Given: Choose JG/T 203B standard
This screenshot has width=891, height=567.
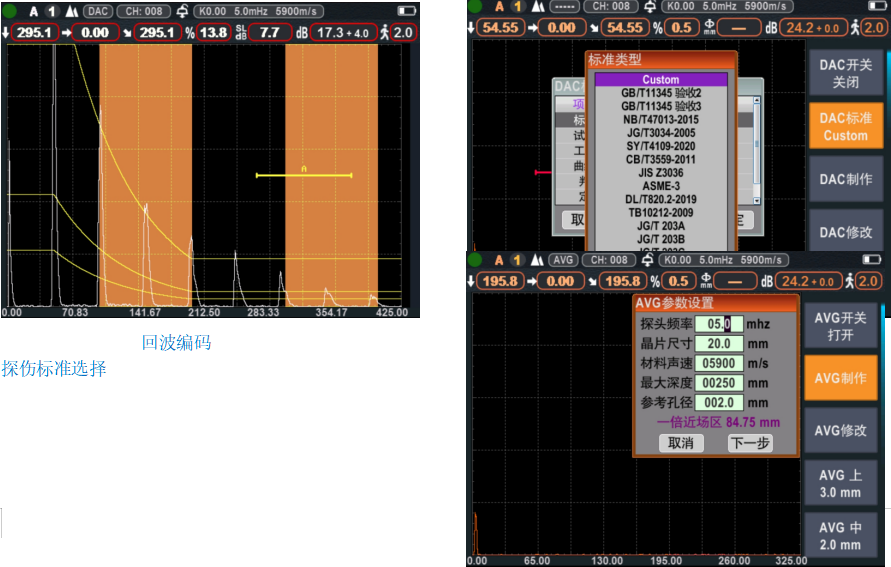Looking at the screenshot, I should (661, 239).
